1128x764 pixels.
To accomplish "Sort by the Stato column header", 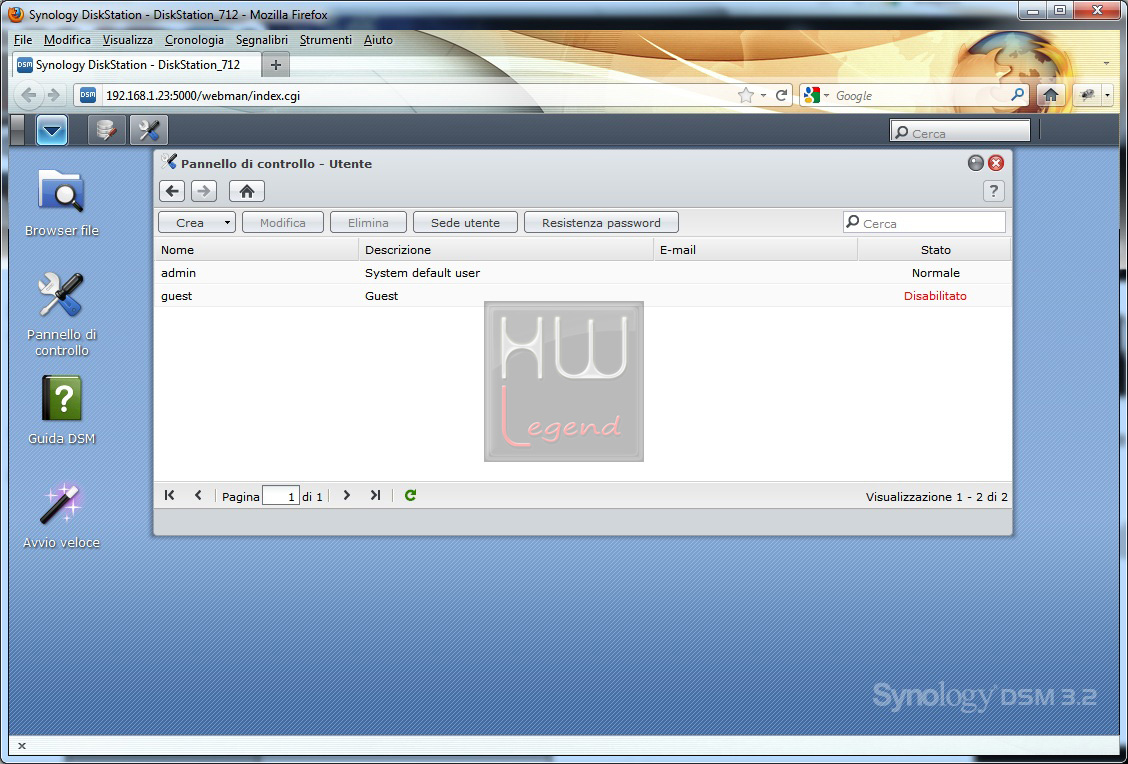I will pos(935,250).
